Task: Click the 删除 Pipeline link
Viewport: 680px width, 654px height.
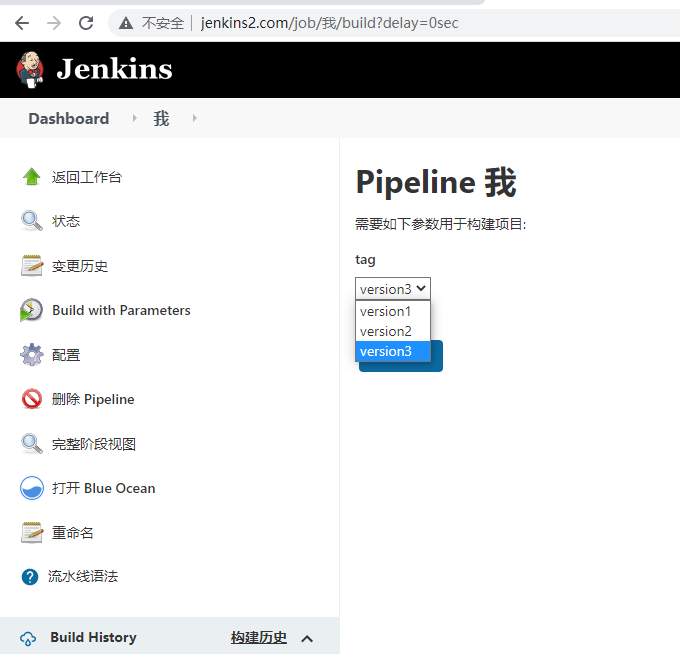Action: pos(93,399)
